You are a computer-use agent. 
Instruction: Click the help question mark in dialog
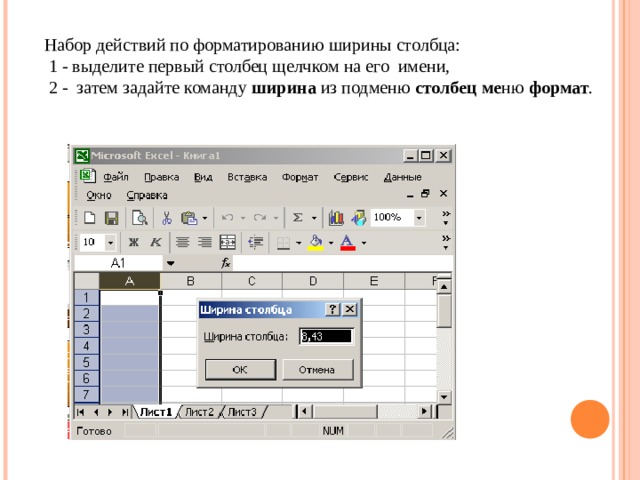point(333,310)
